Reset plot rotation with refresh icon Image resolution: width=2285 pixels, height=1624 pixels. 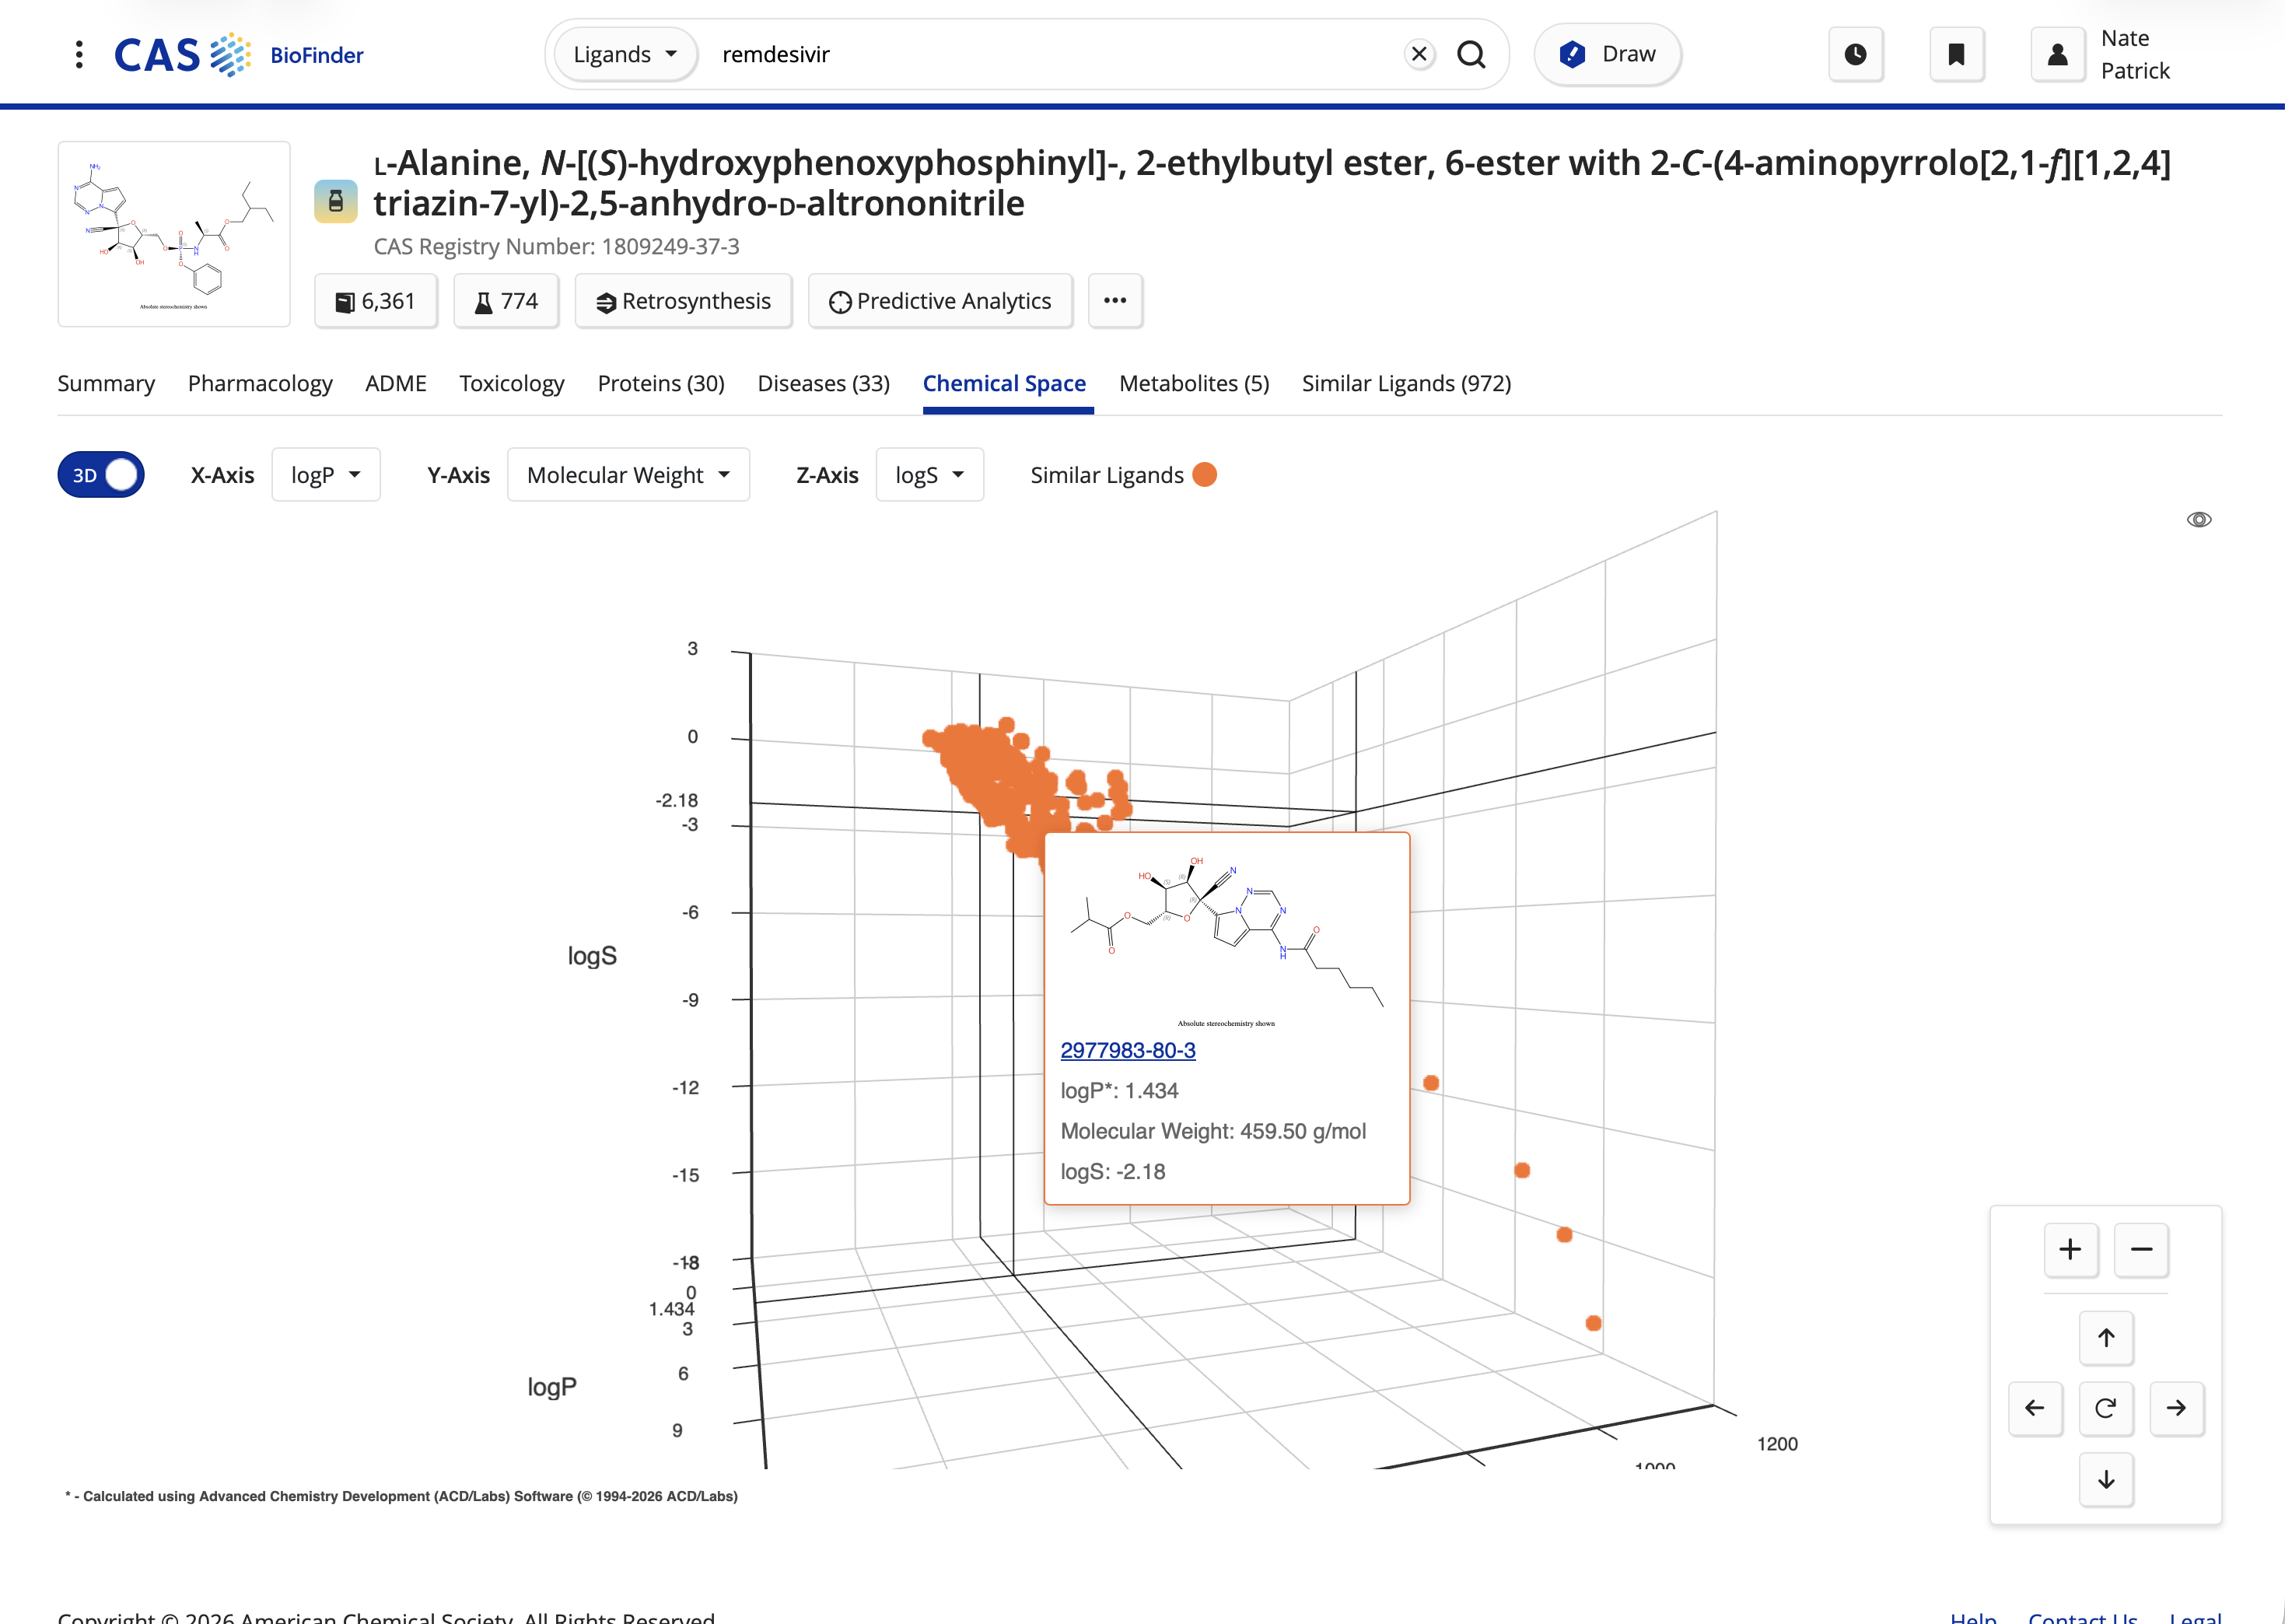2106,1408
